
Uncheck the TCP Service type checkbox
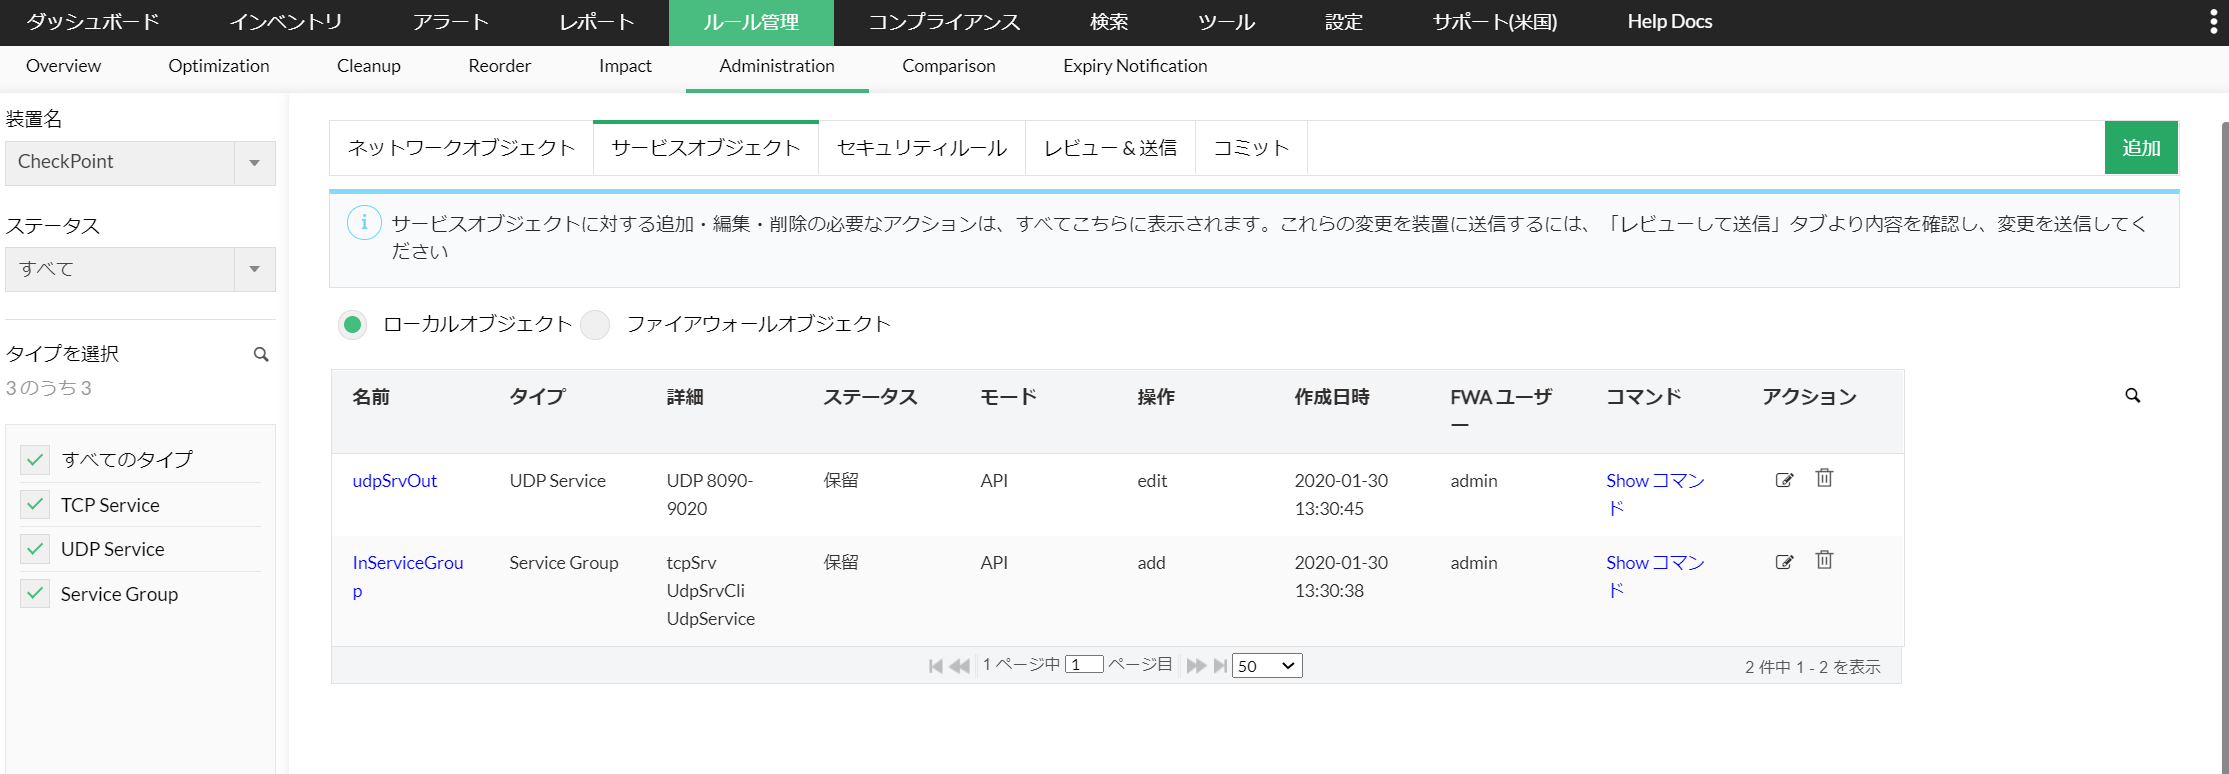[36, 505]
